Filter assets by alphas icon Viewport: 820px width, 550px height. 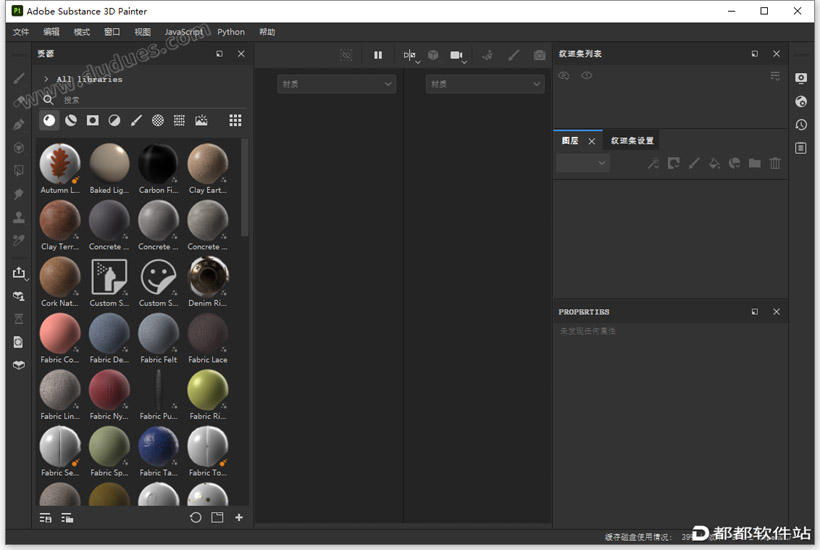[157, 121]
